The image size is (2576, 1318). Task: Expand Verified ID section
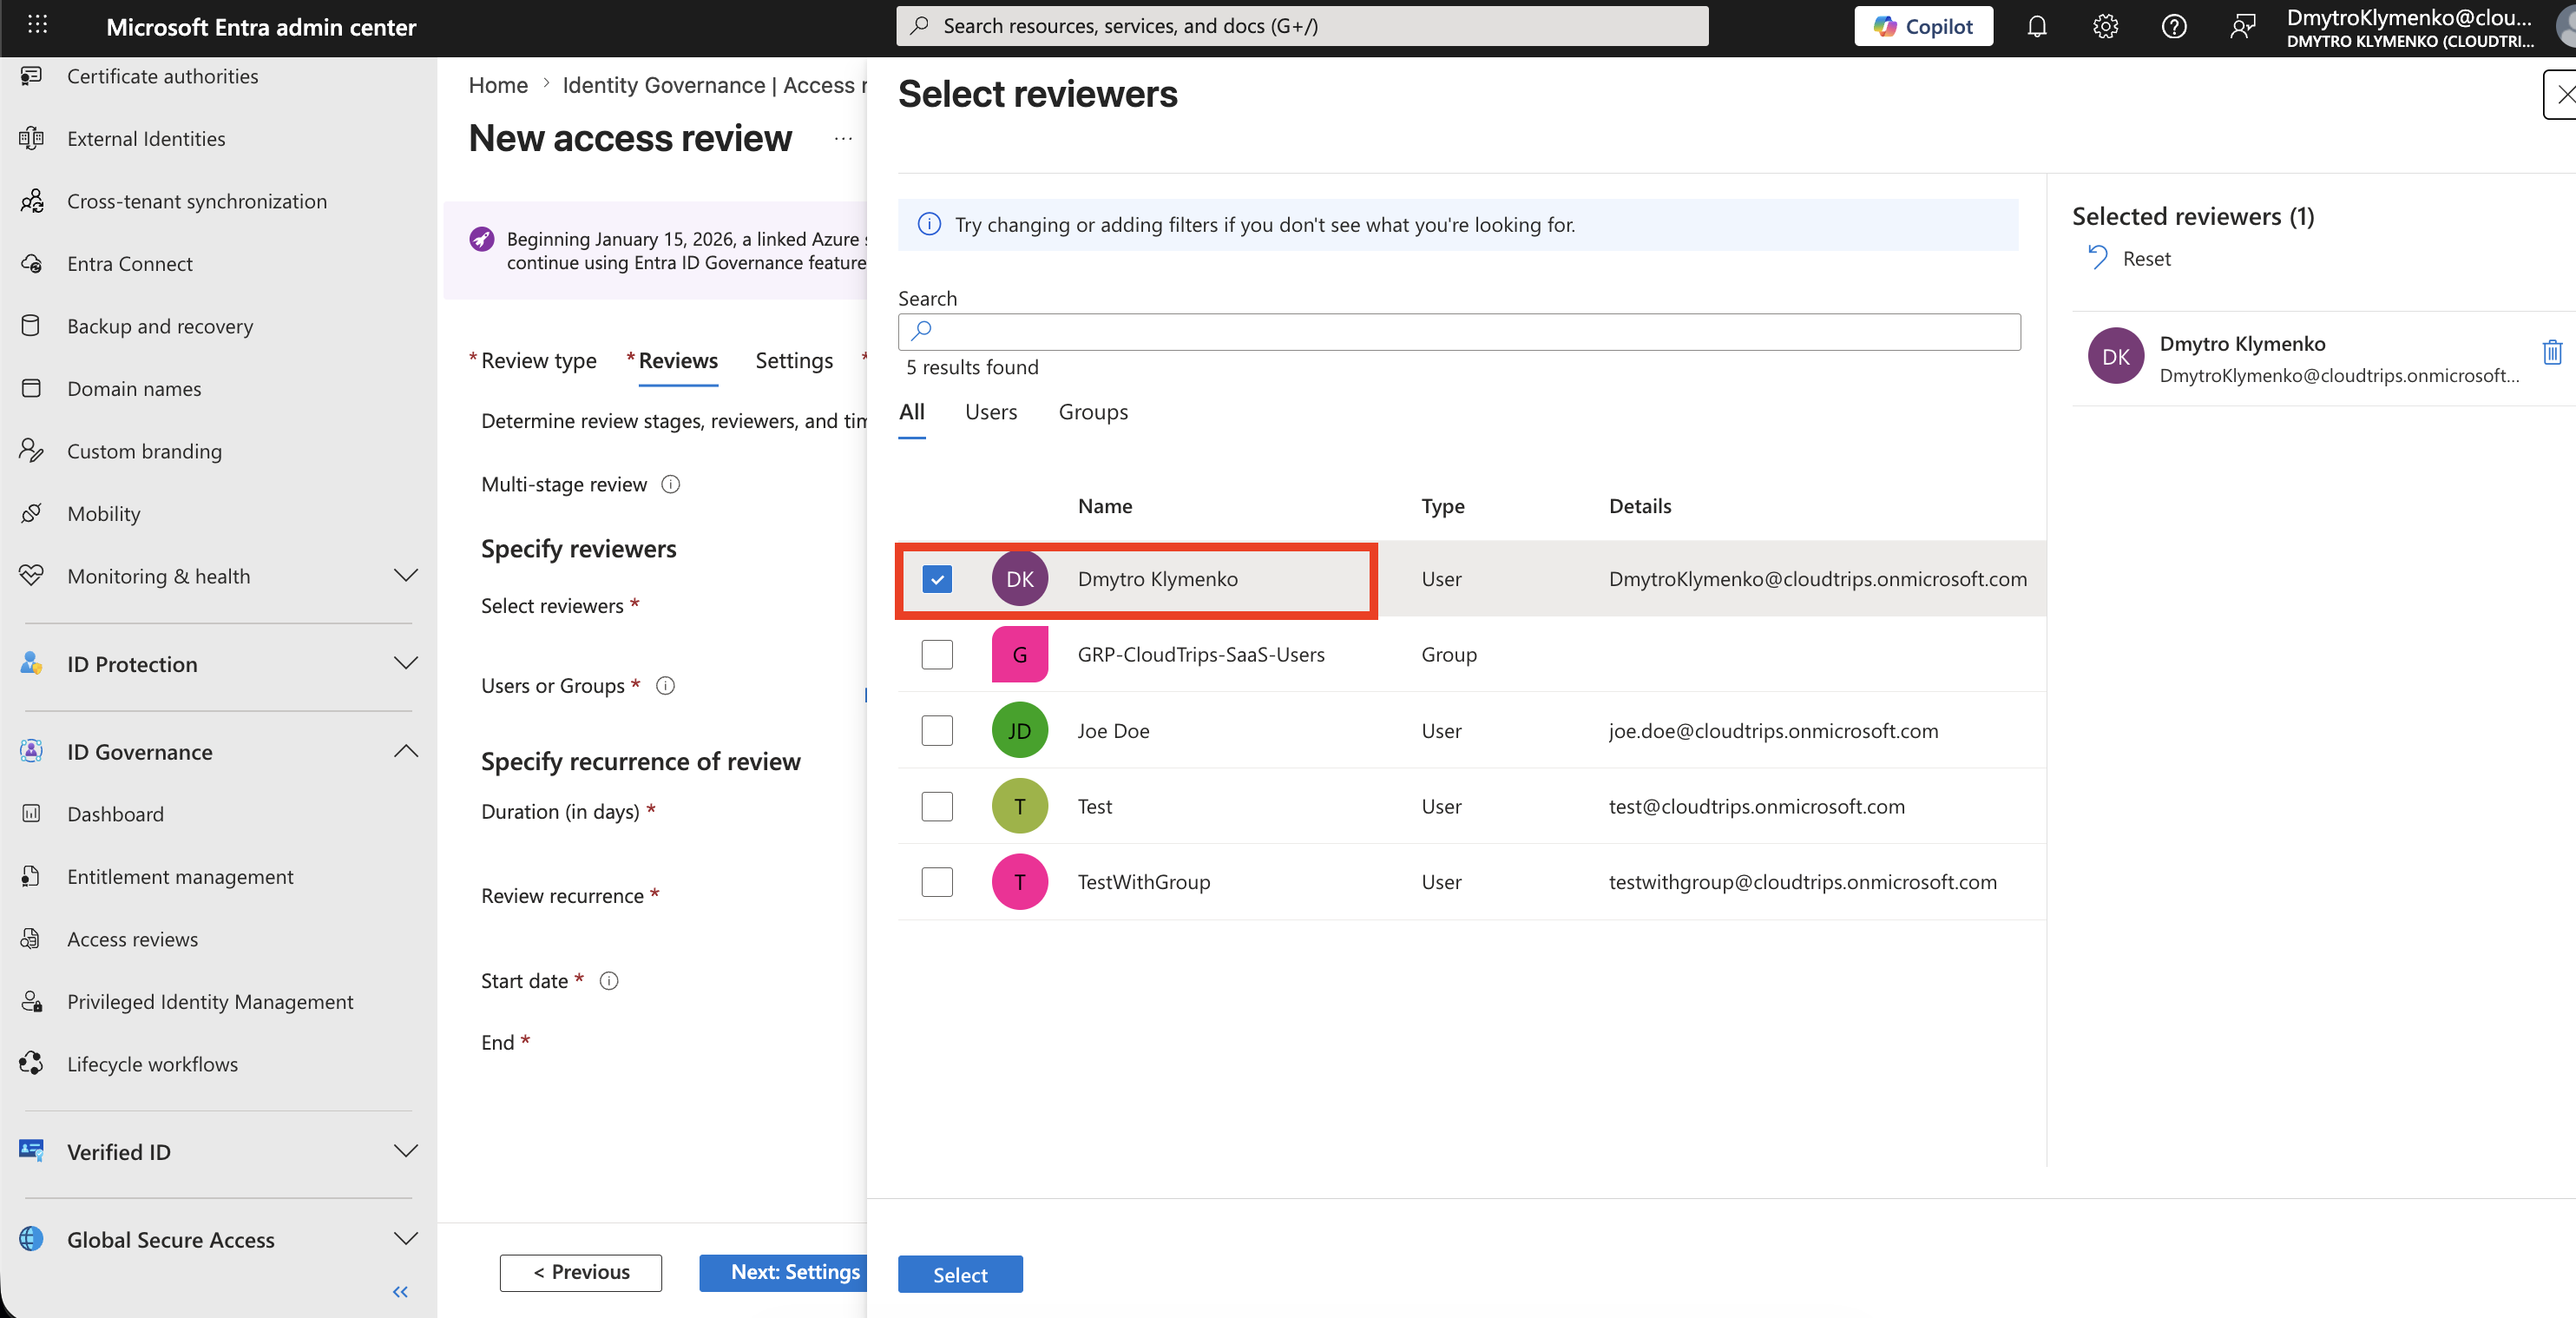click(x=405, y=1152)
